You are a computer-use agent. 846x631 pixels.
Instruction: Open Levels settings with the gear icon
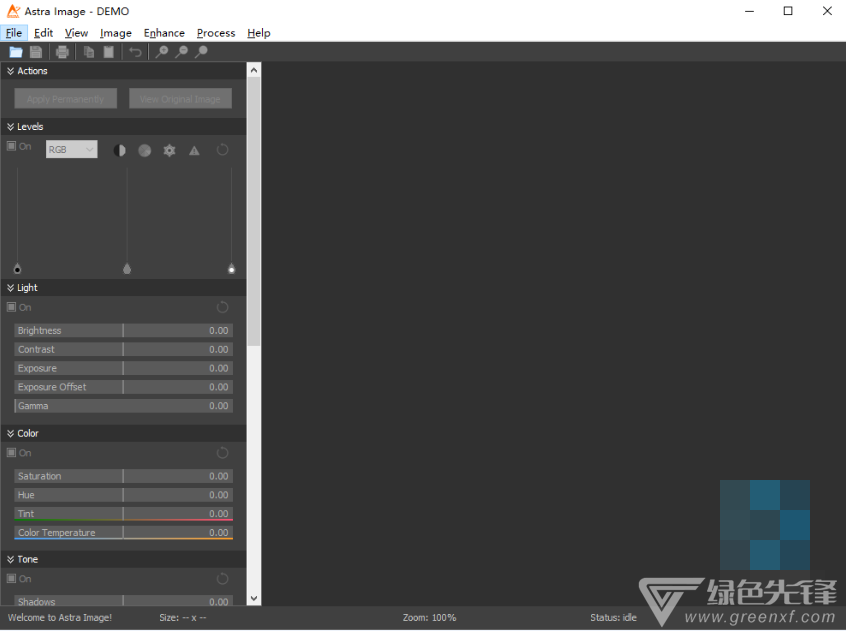pos(169,150)
